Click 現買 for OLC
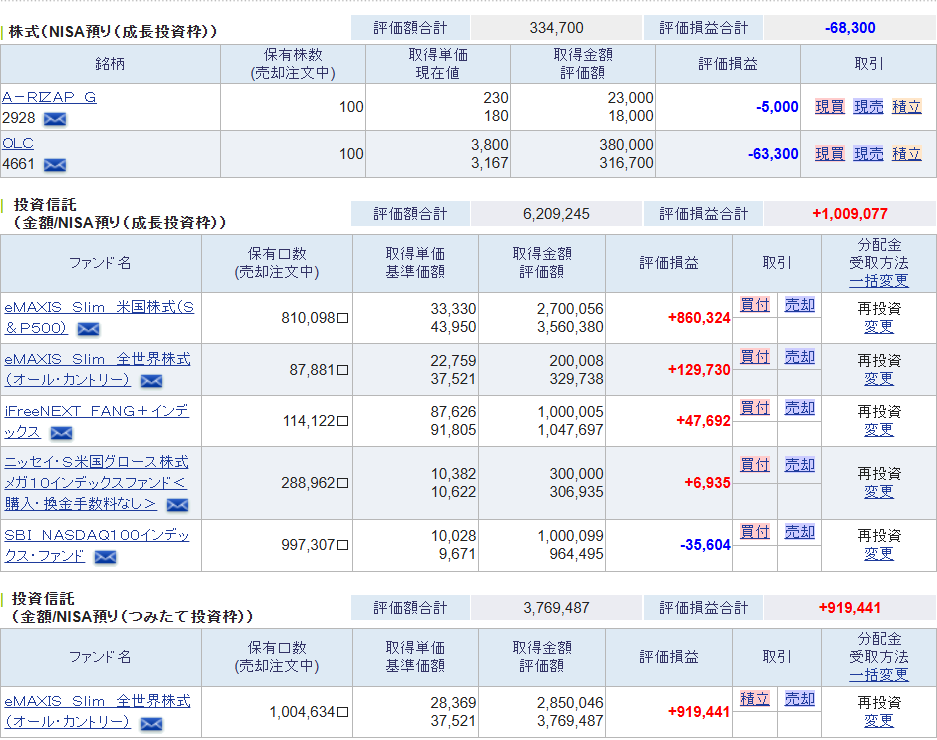The height and width of the screenshot is (740, 937). pos(830,154)
